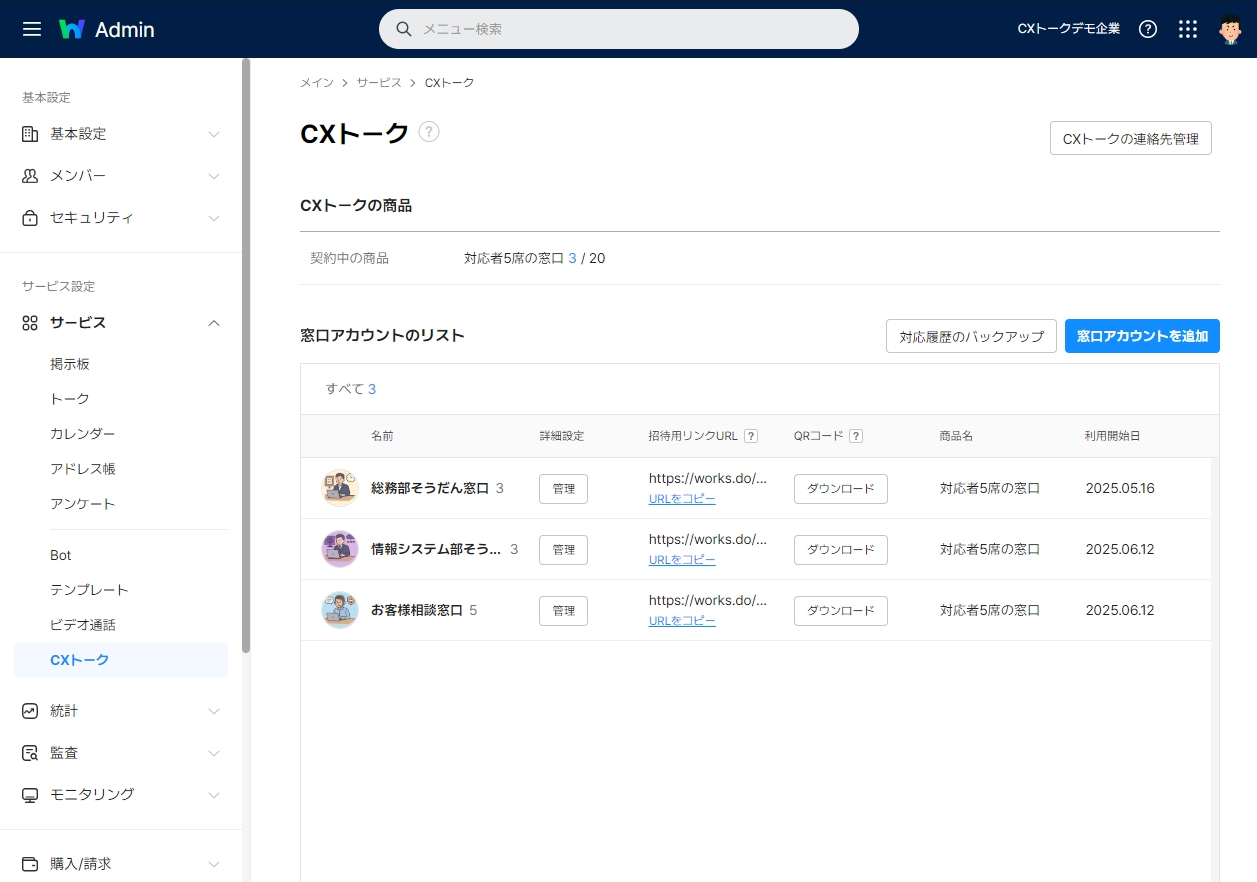Click help icon next to 招待用リンクURL
This screenshot has width=1257, height=882.
(x=751, y=436)
